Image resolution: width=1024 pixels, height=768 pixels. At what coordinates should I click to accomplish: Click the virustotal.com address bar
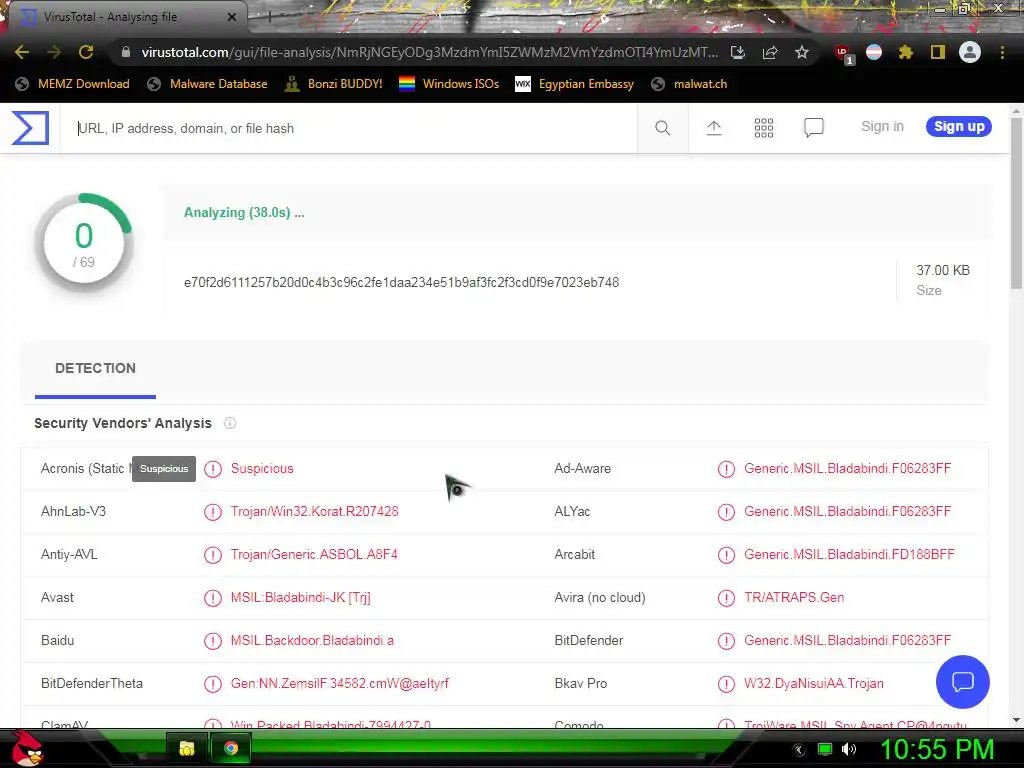(429, 52)
